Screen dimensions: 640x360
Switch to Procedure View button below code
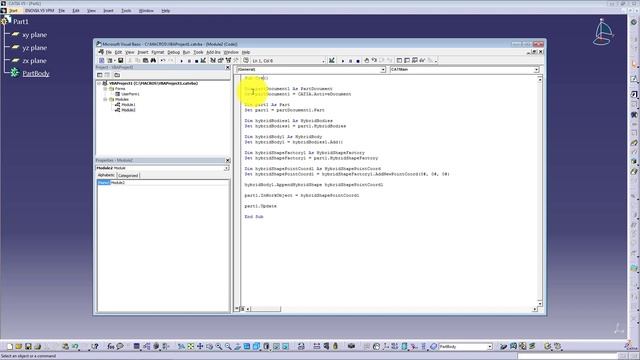(237, 309)
